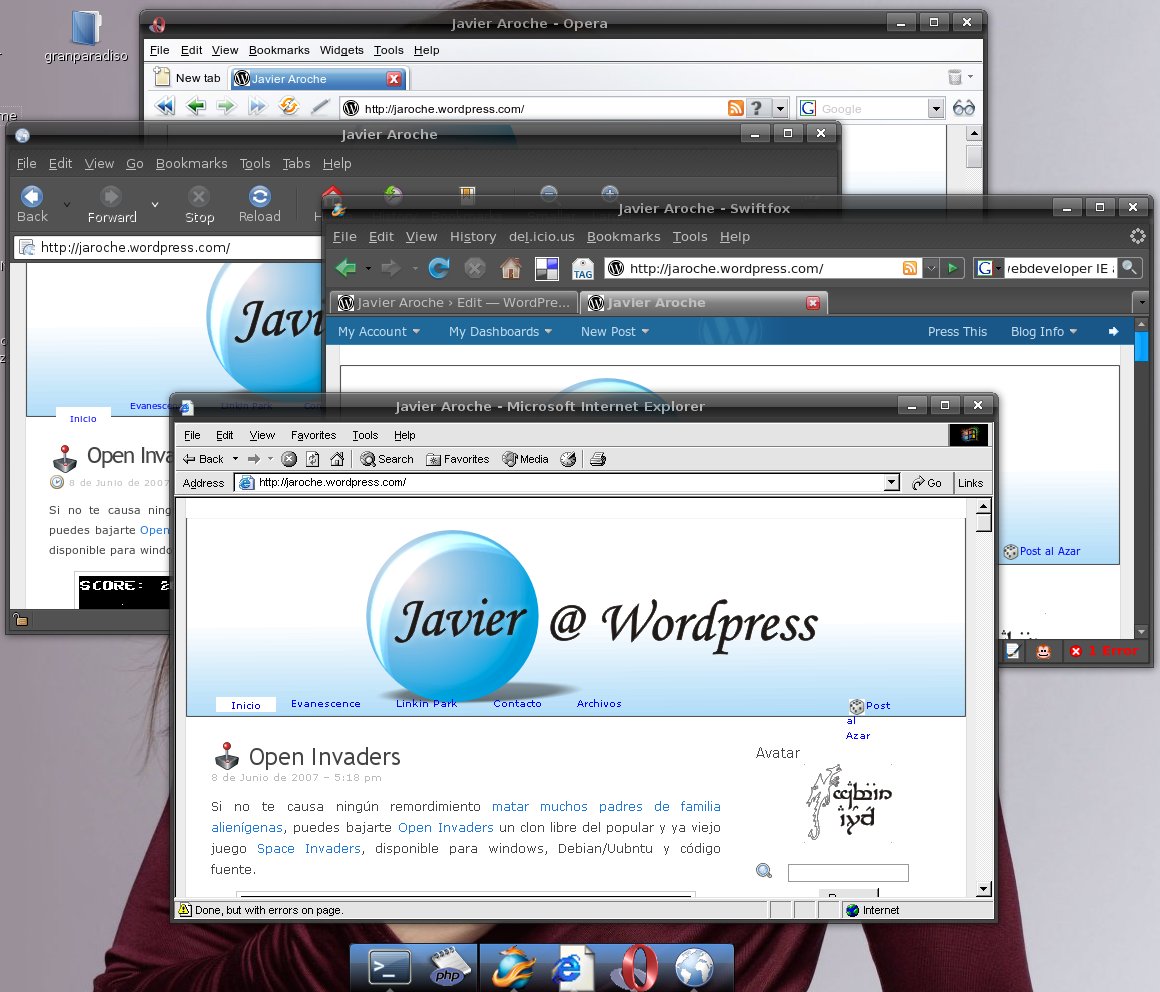Open the Archivos link in the IE page
This screenshot has height=992, width=1160.
[x=599, y=703]
